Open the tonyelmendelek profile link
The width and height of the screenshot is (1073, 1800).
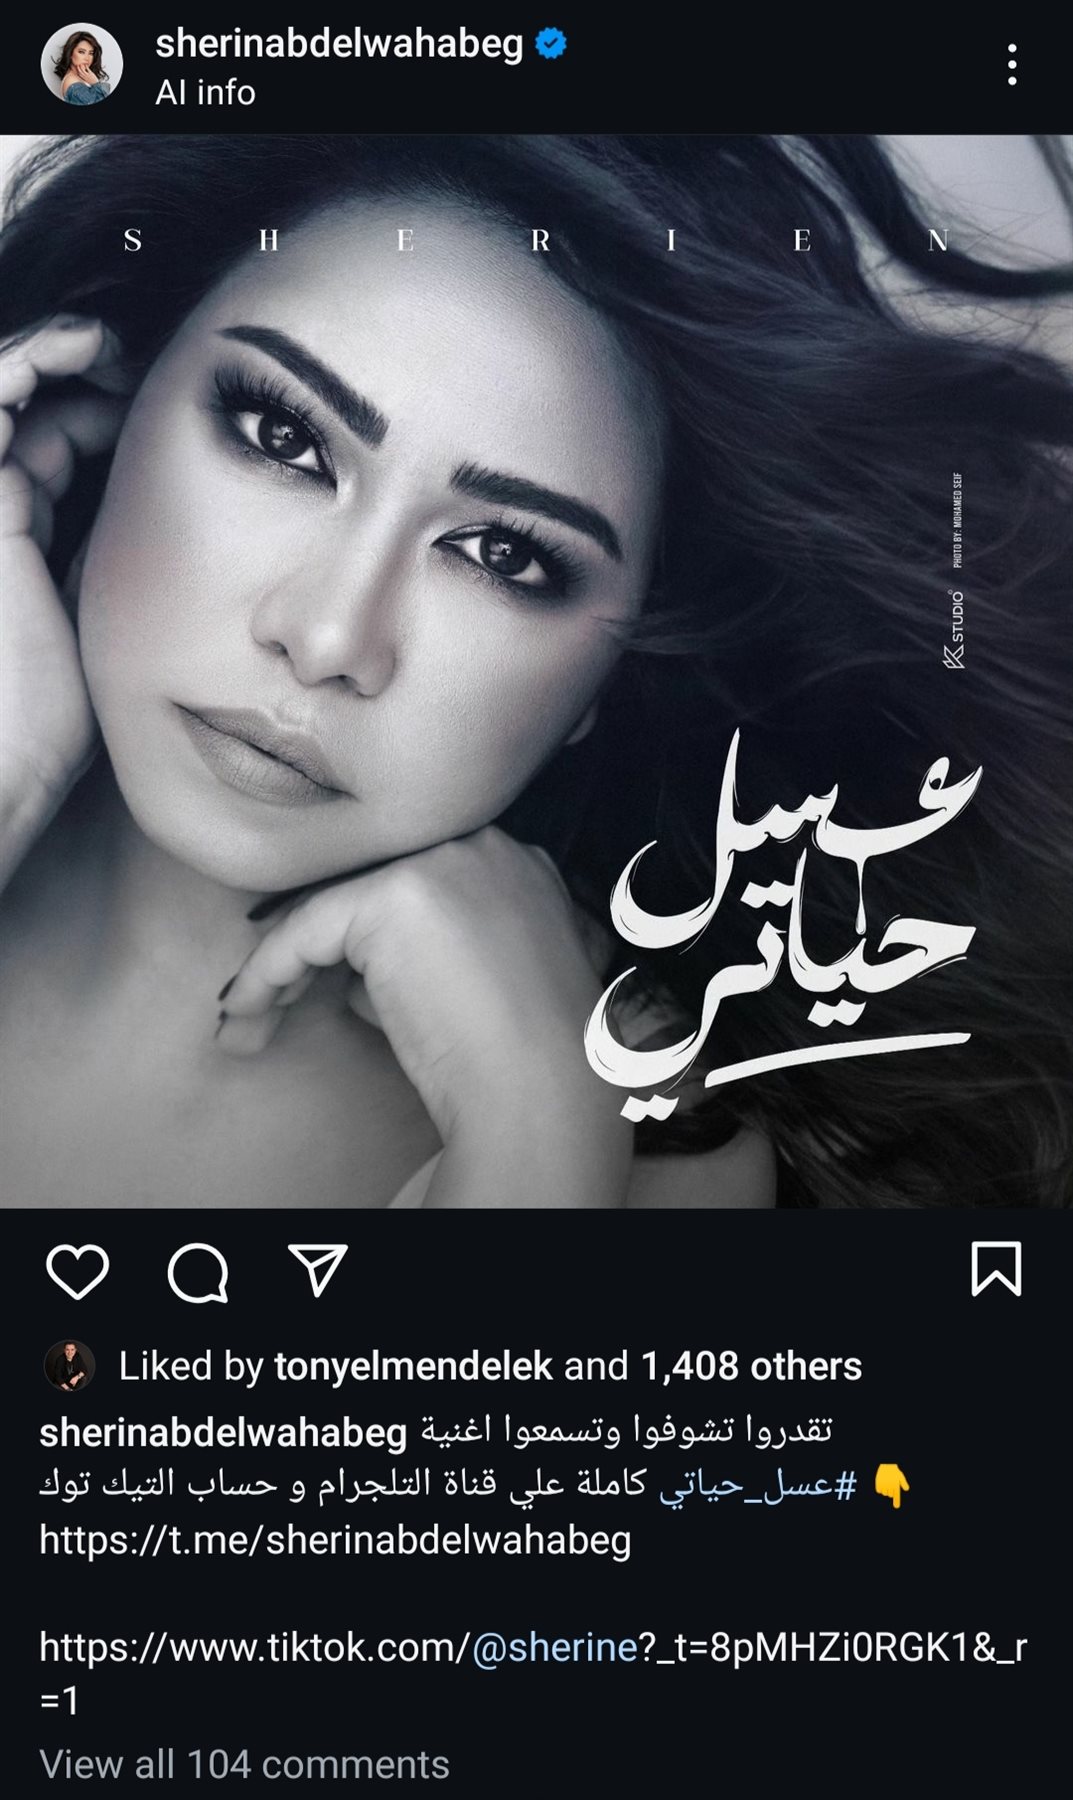(x=413, y=1366)
